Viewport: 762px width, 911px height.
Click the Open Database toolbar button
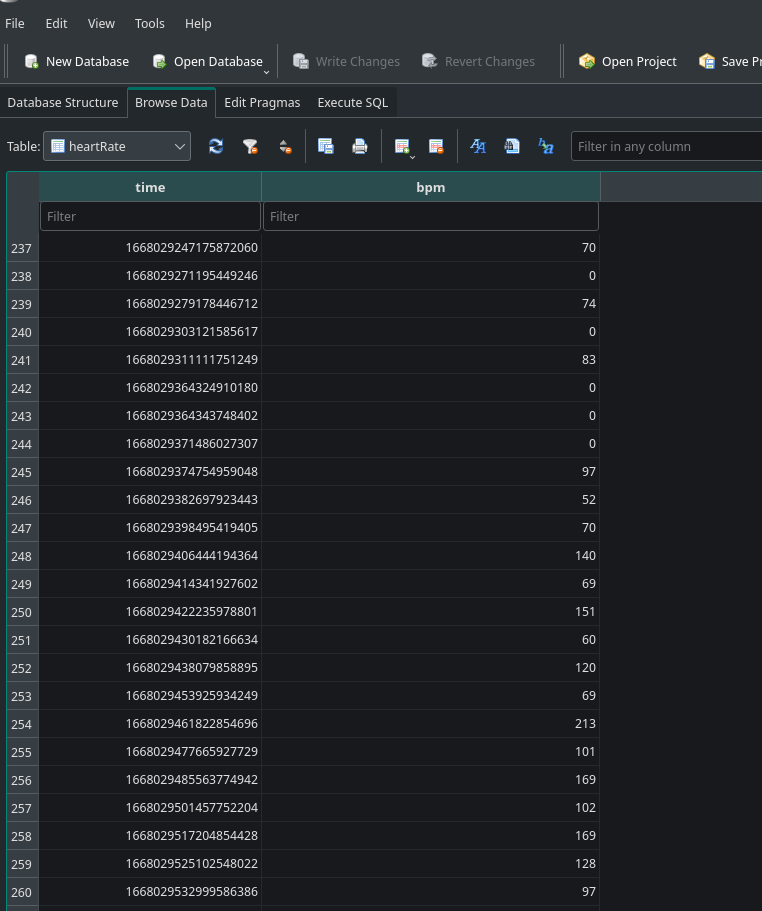[207, 61]
